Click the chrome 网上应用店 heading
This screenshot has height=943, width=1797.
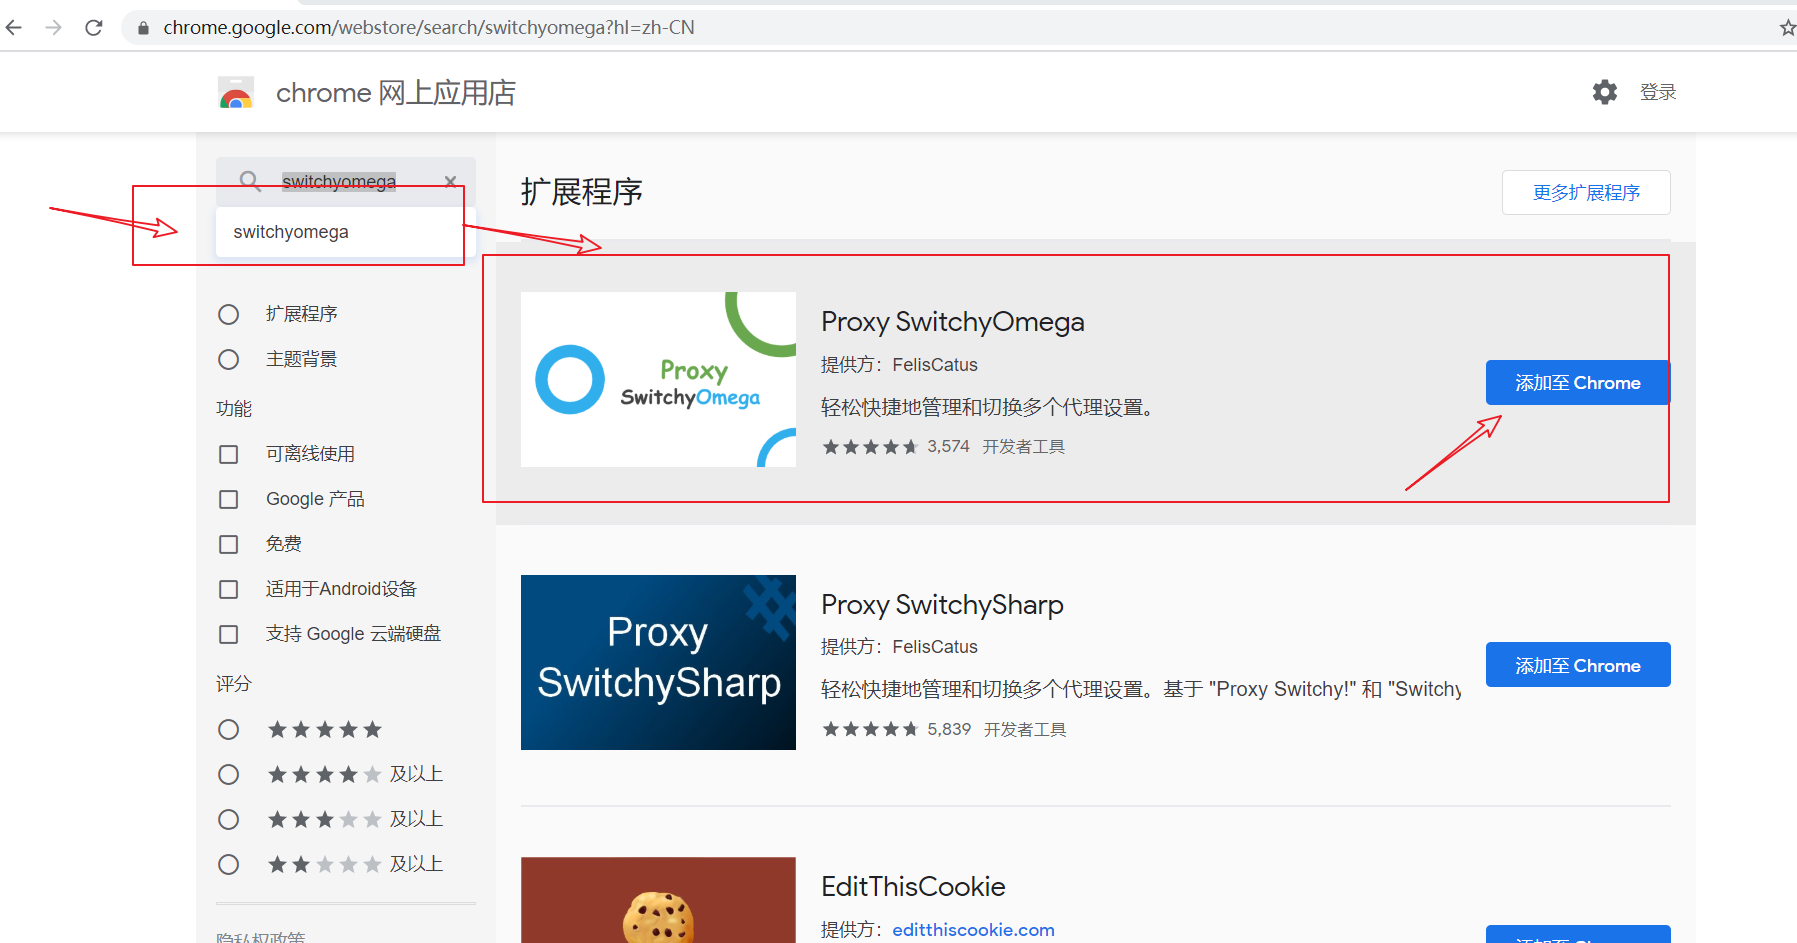tap(396, 93)
